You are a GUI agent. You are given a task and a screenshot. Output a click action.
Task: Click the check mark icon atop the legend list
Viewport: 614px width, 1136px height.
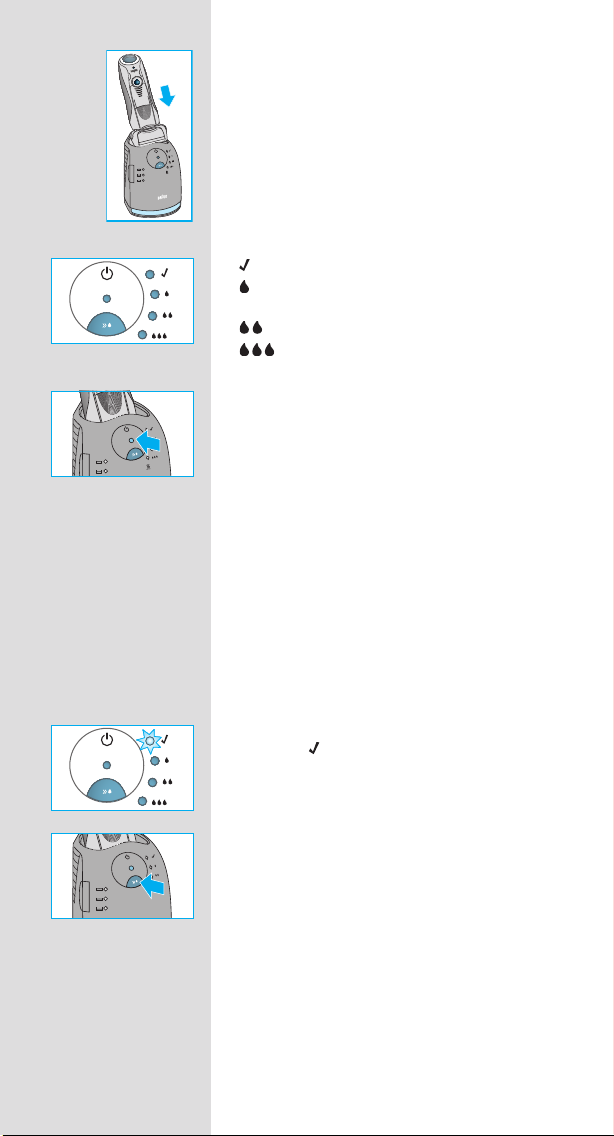click(244, 267)
